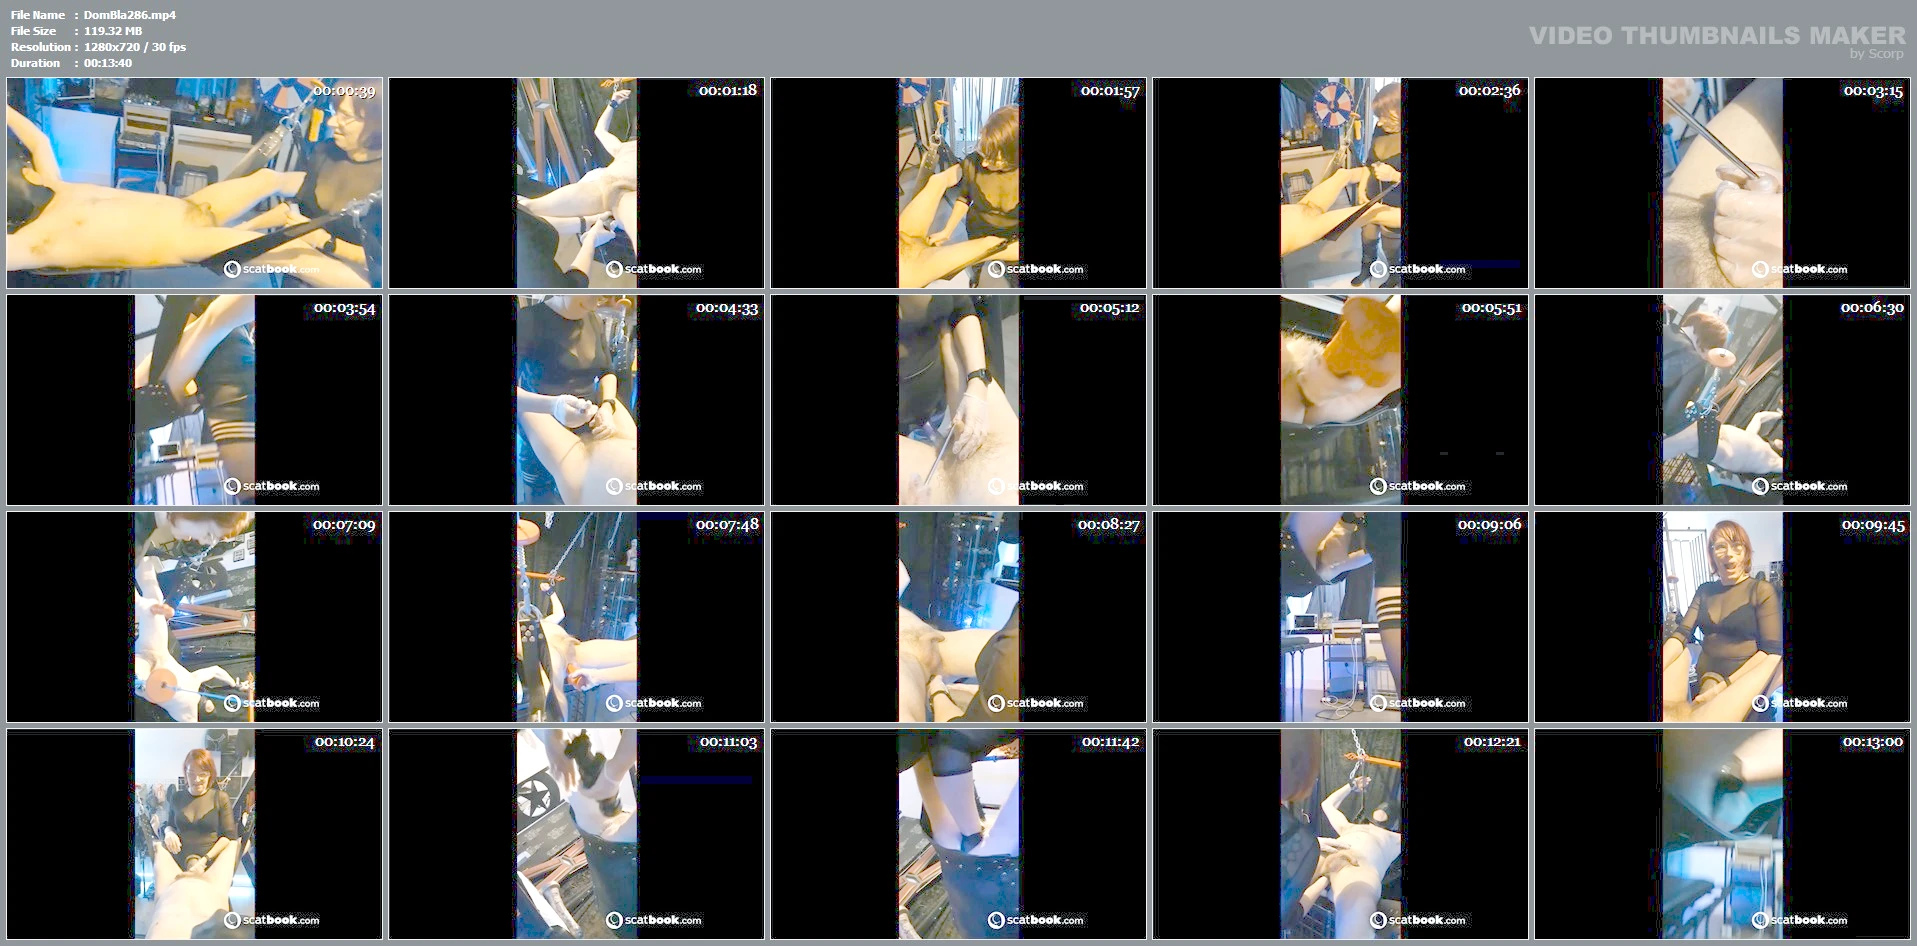Select the frame marked 00:01:18
The width and height of the screenshot is (1917, 946).
click(x=576, y=183)
